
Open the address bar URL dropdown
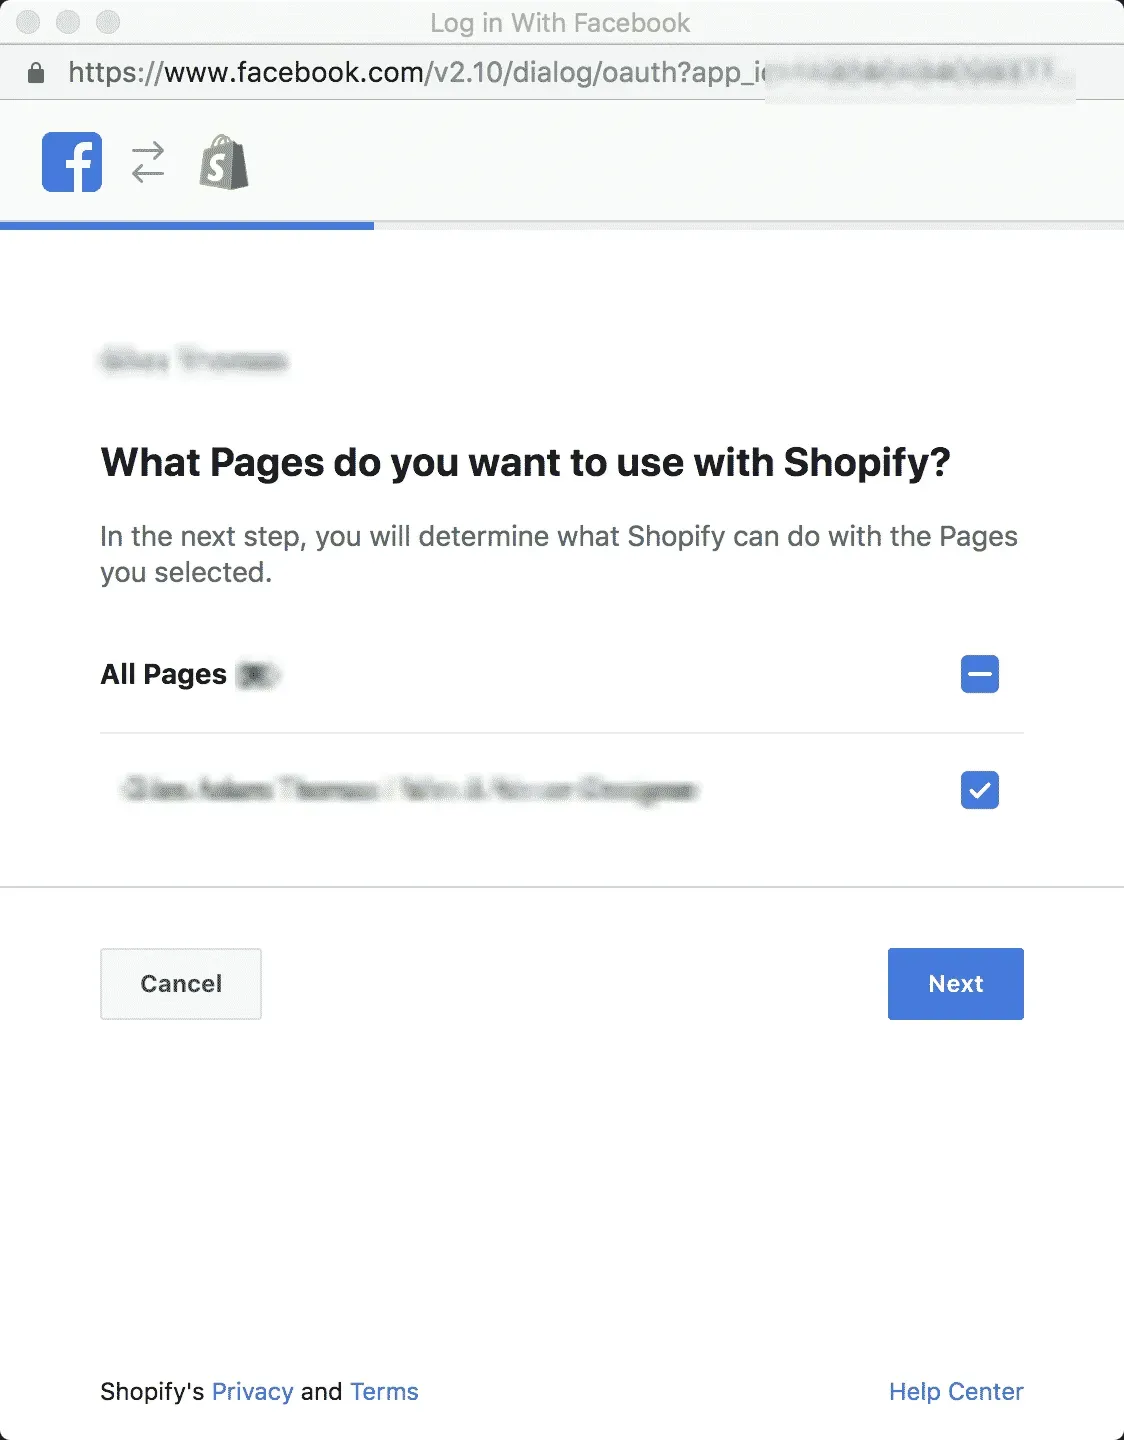click(560, 71)
